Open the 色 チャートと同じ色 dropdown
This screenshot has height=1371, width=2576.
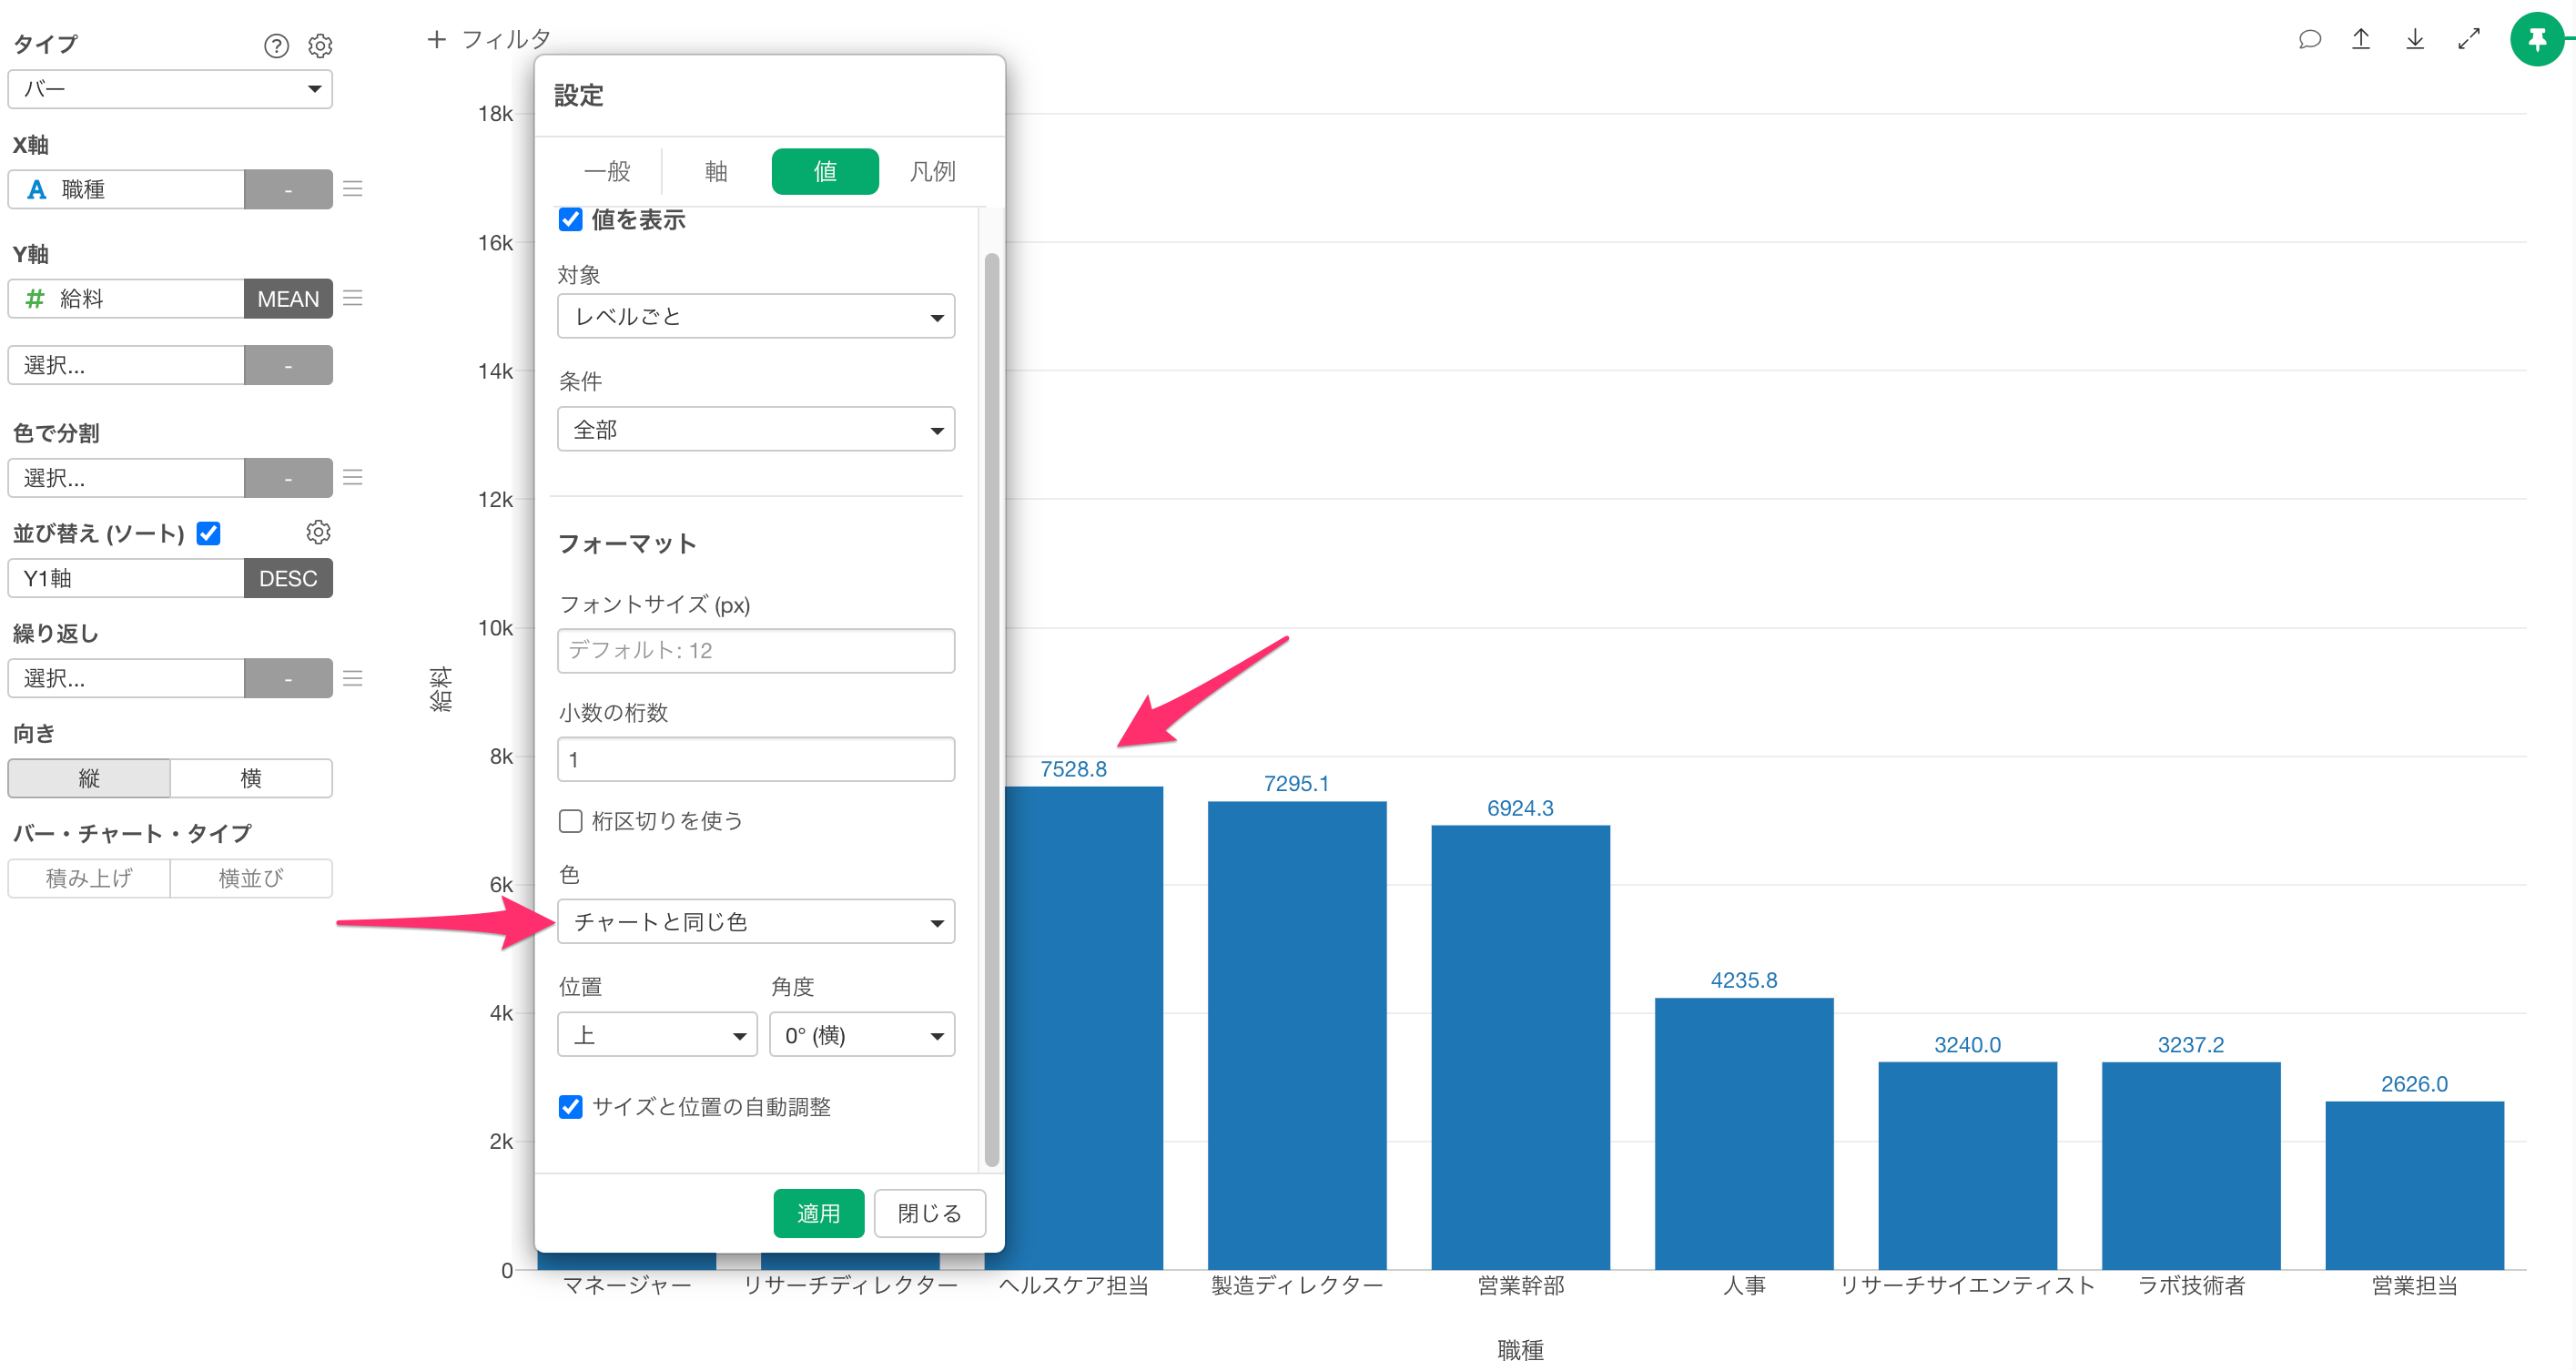click(x=756, y=921)
